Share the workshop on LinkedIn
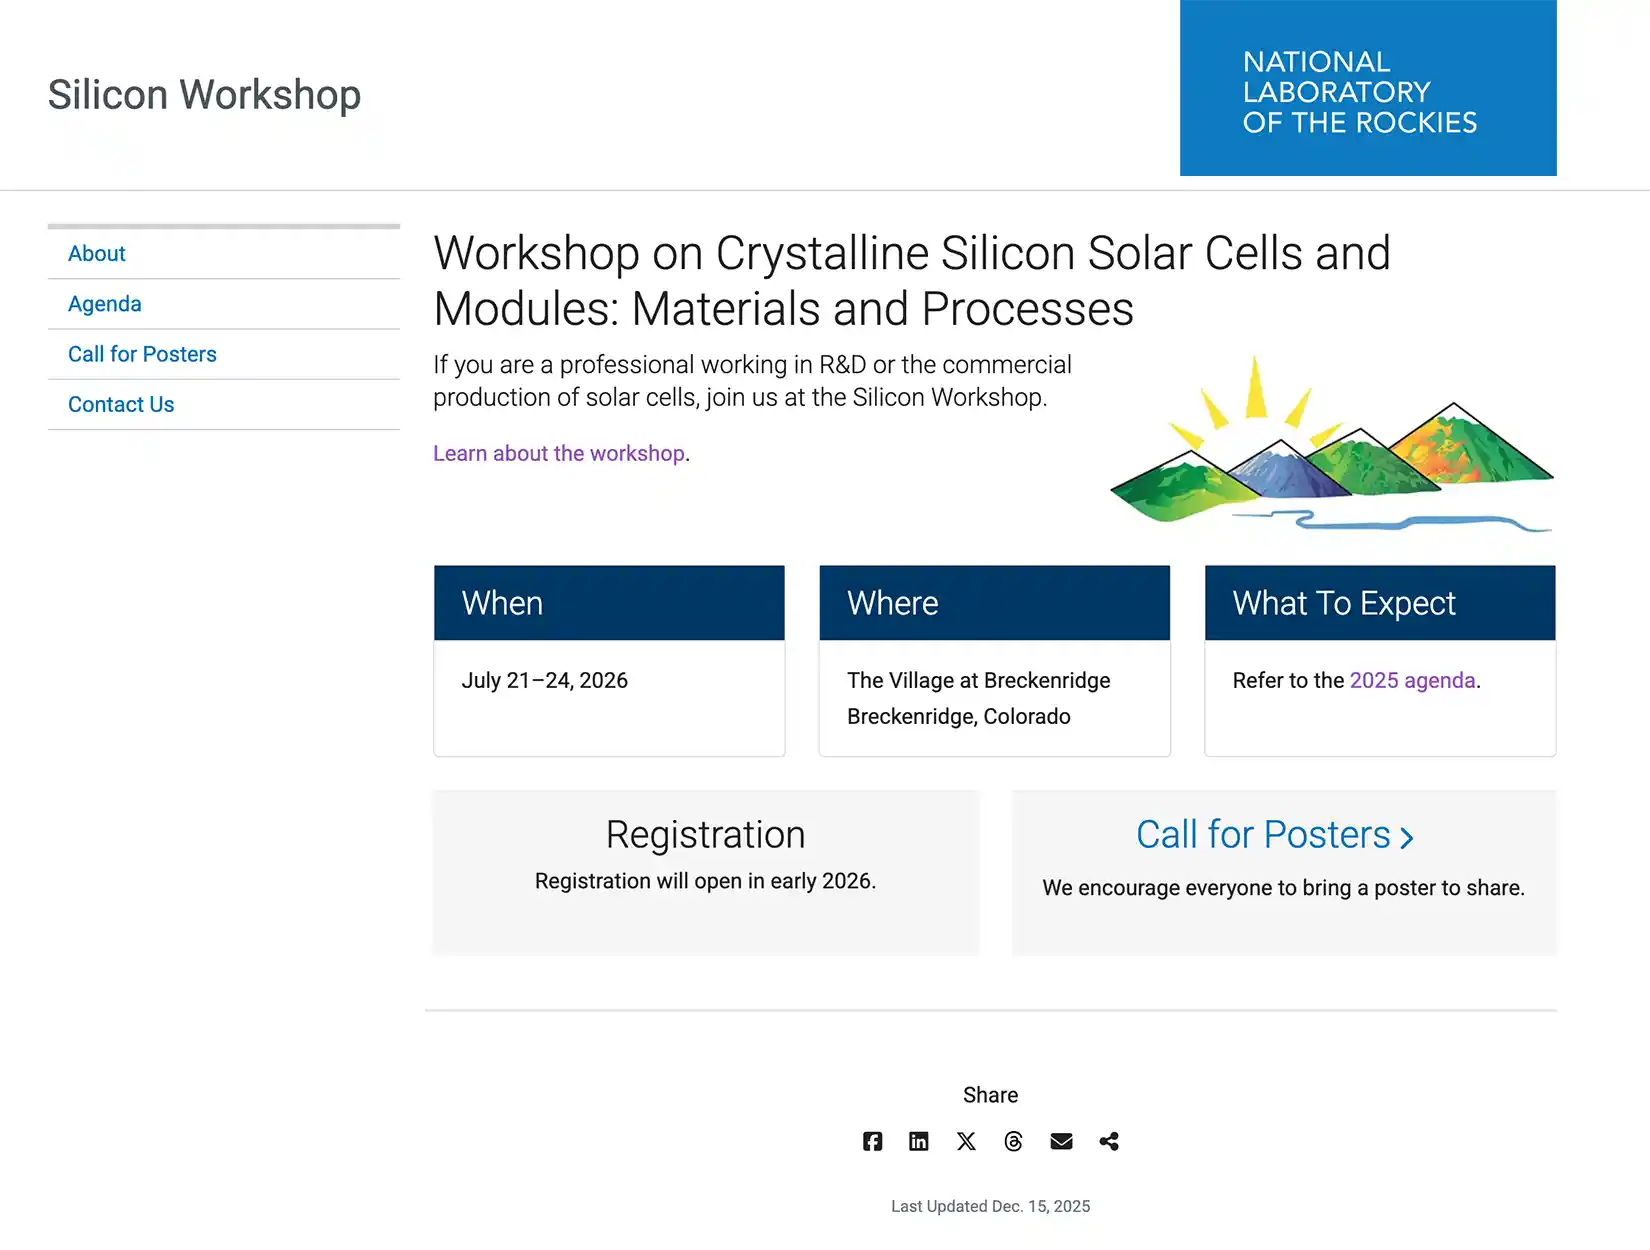This screenshot has width=1650, height=1250. click(918, 1141)
